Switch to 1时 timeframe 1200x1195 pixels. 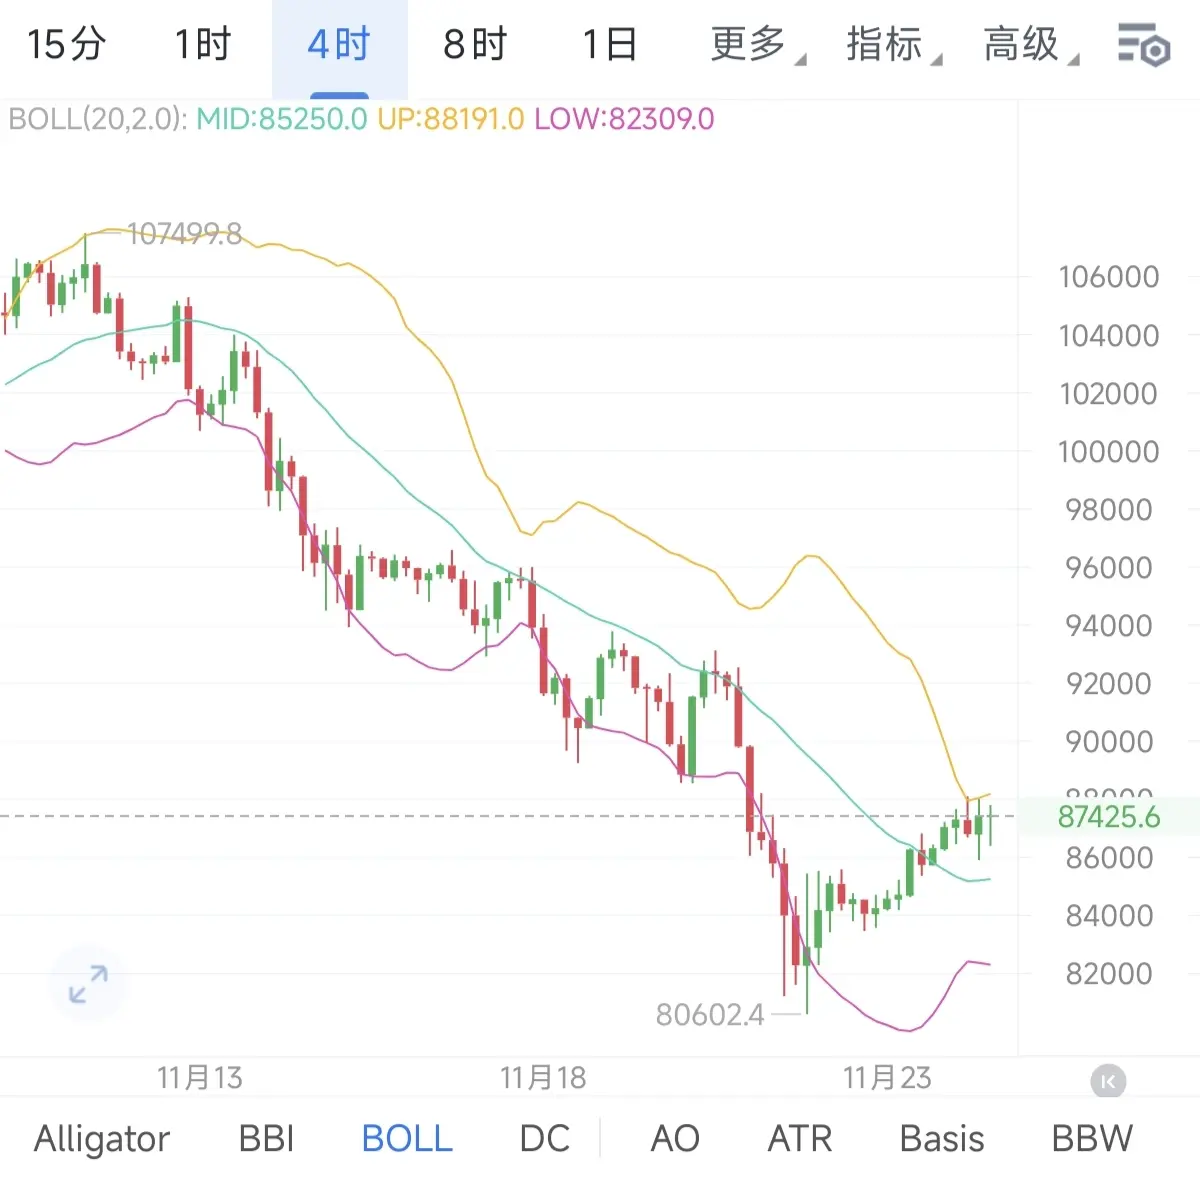(x=203, y=45)
